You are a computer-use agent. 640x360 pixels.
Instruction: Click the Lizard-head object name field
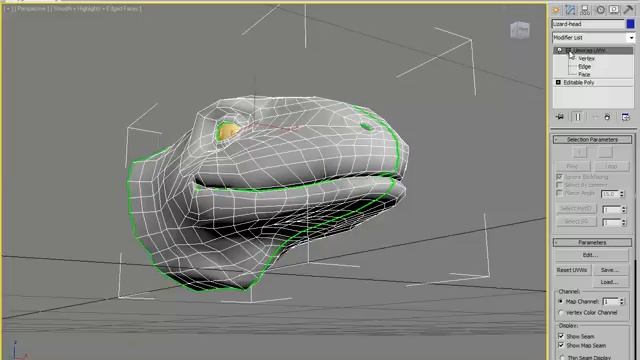tap(588, 24)
